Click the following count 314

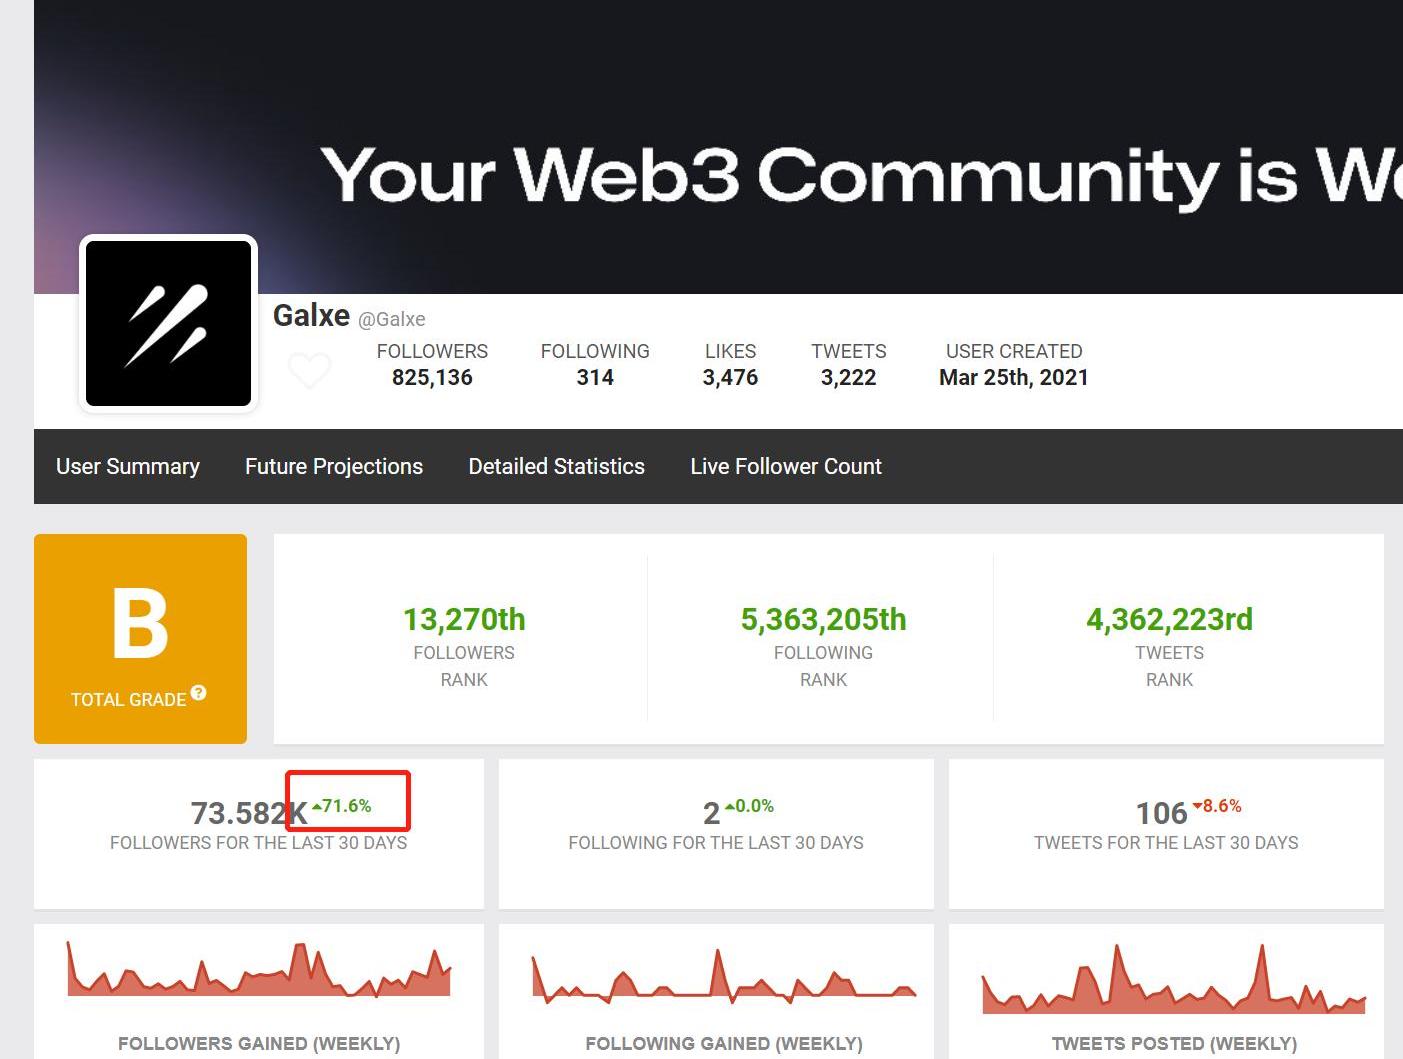coord(595,377)
